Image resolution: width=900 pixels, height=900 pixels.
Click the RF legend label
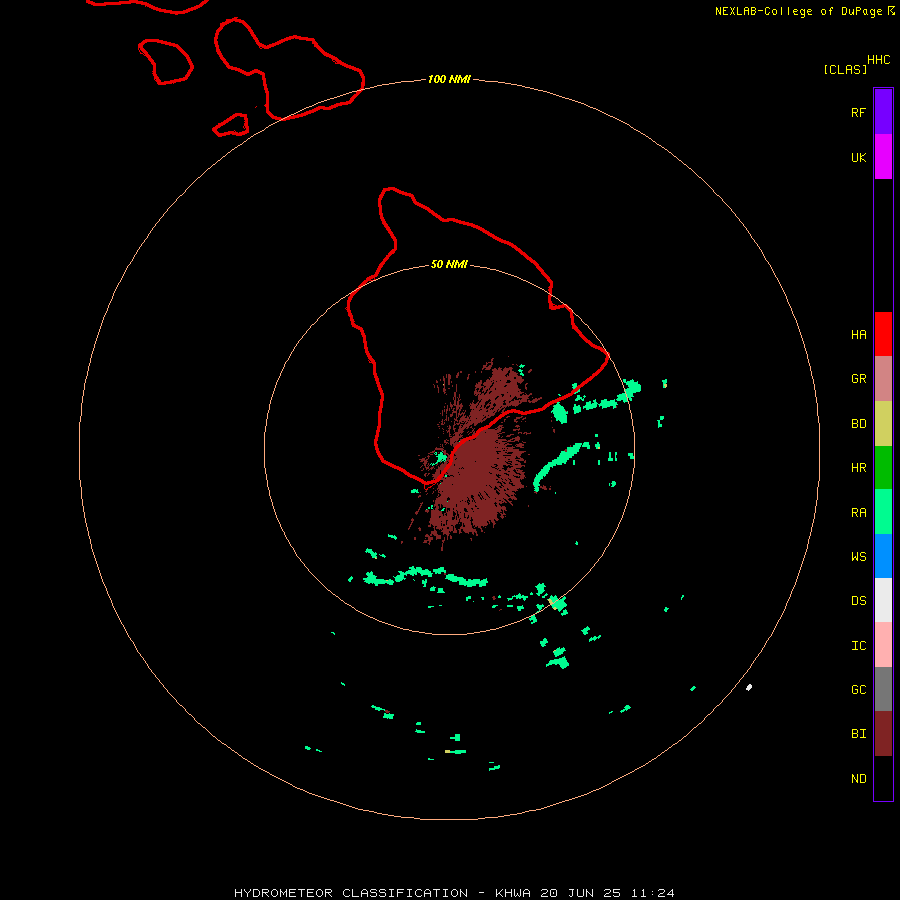pyautogui.click(x=858, y=112)
